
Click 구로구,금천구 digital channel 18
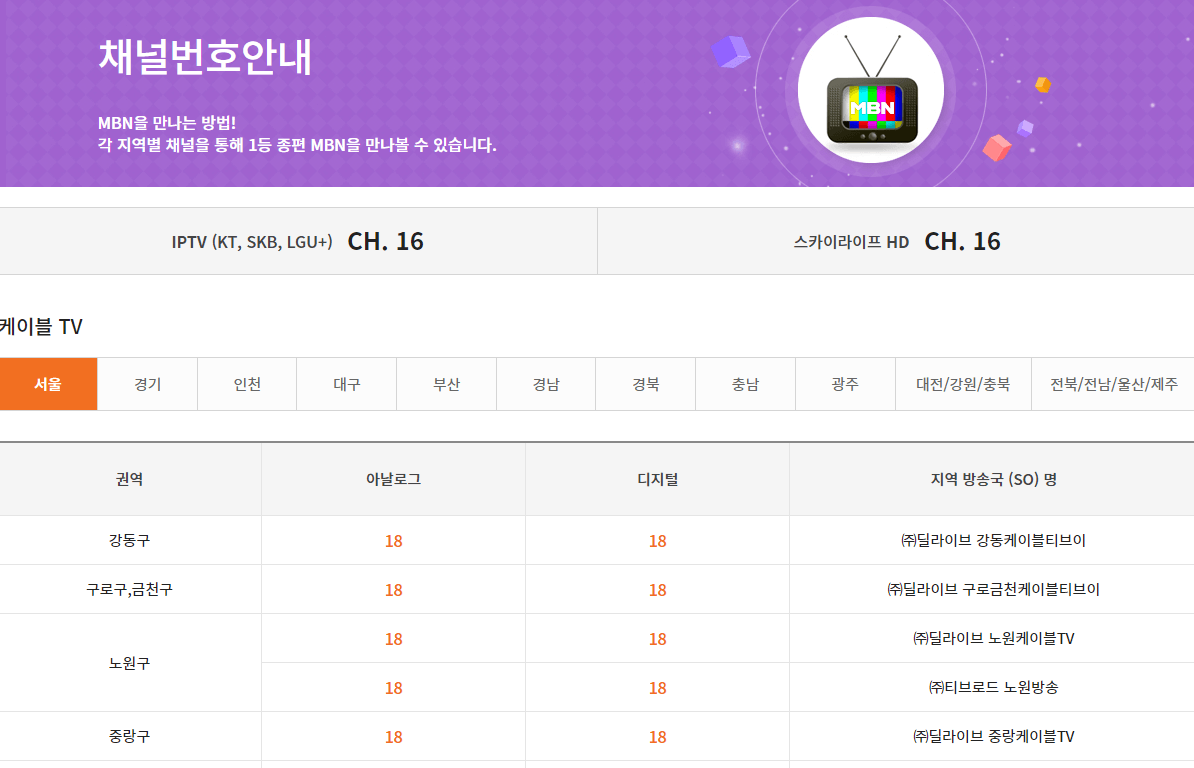(657, 589)
